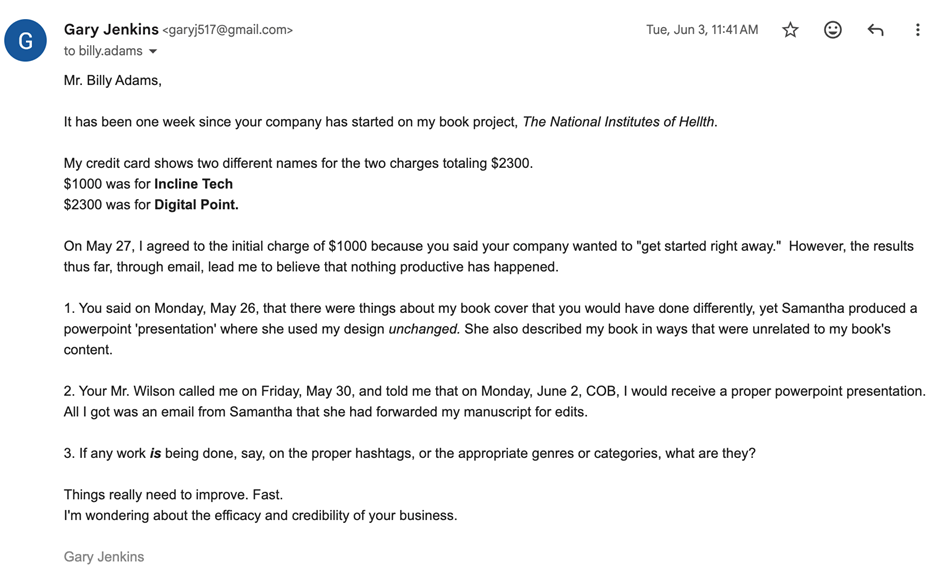
Task: Click the blue G sender avatar
Action: click(26, 40)
